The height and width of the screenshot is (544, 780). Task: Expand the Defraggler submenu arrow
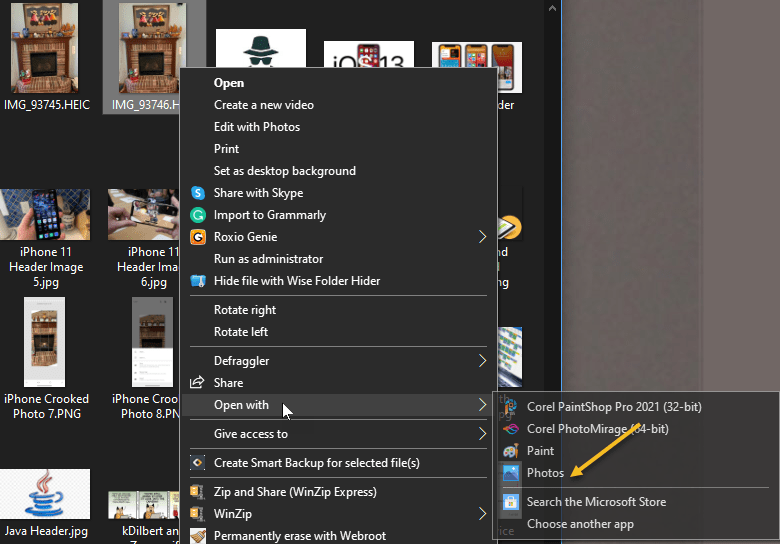point(482,360)
